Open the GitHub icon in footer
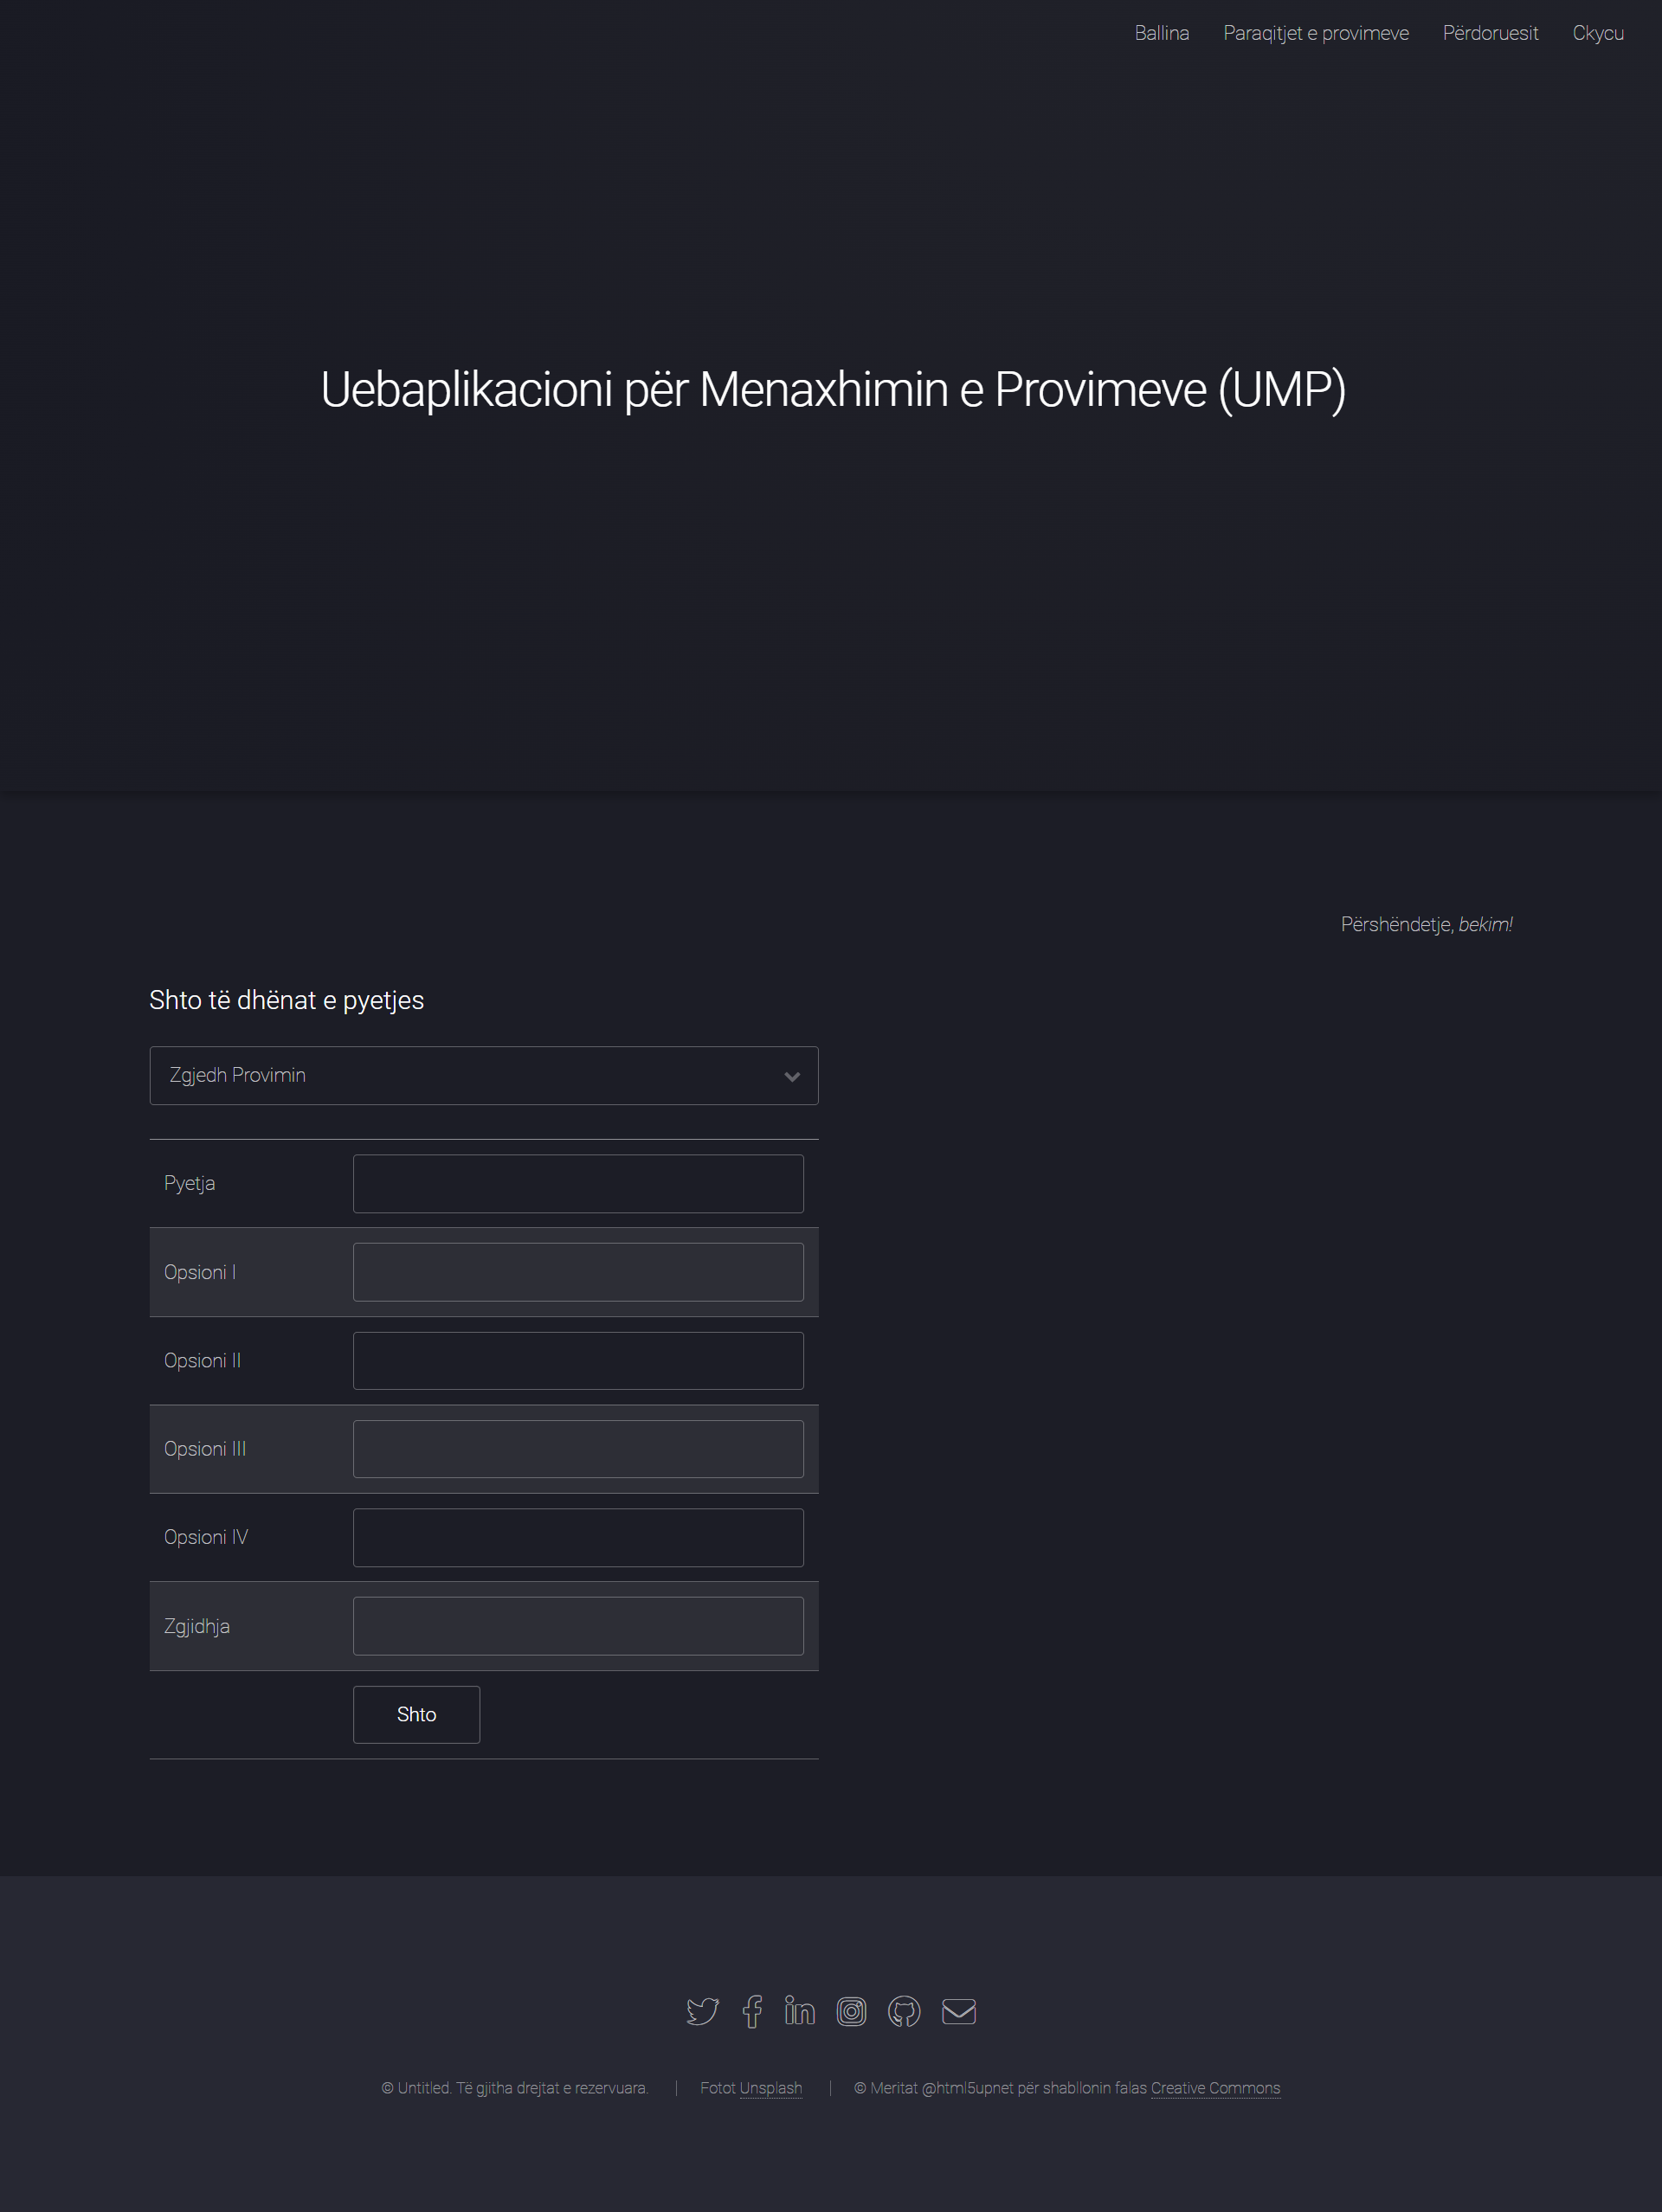 coord(905,2011)
